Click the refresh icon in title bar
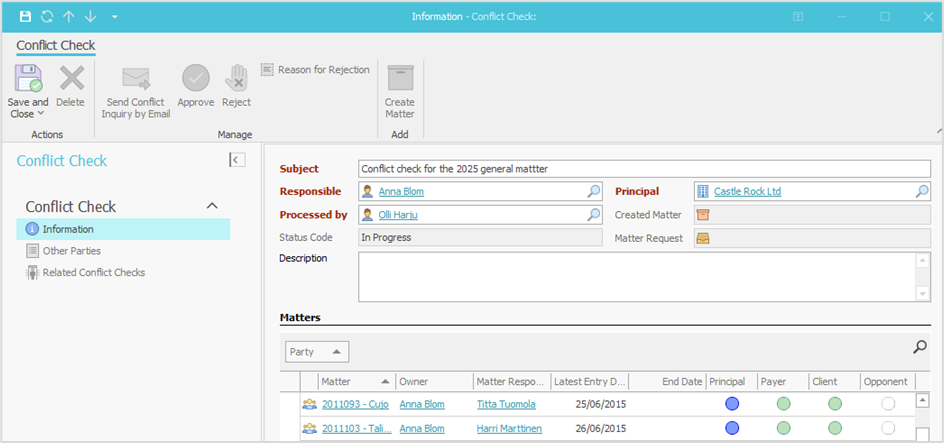The width and height of the screenshot is (944, 443). pyautogui.click(x=47, y=17)
